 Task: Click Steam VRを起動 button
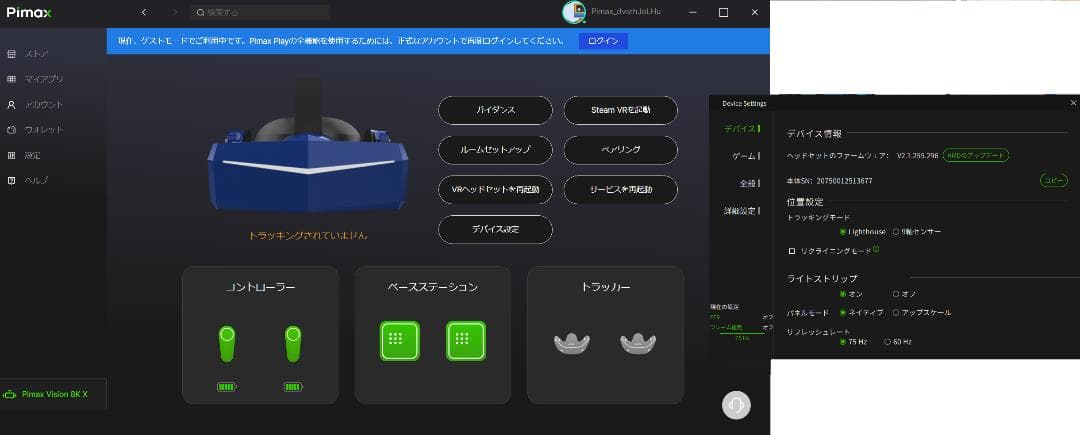tap(621, 110)
